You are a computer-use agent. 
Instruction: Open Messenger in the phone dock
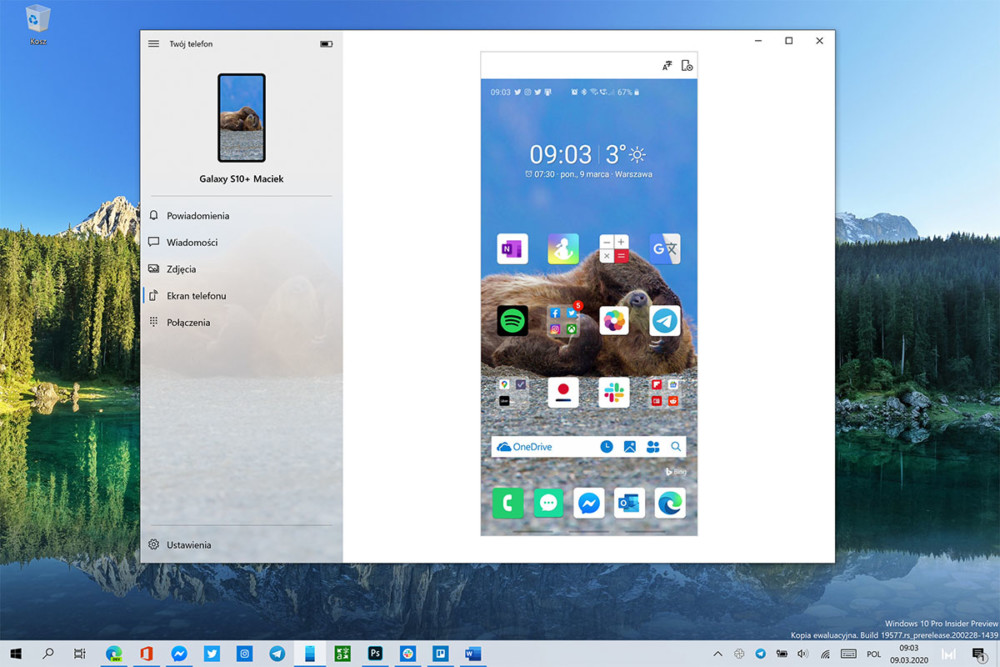click(589, 503)
